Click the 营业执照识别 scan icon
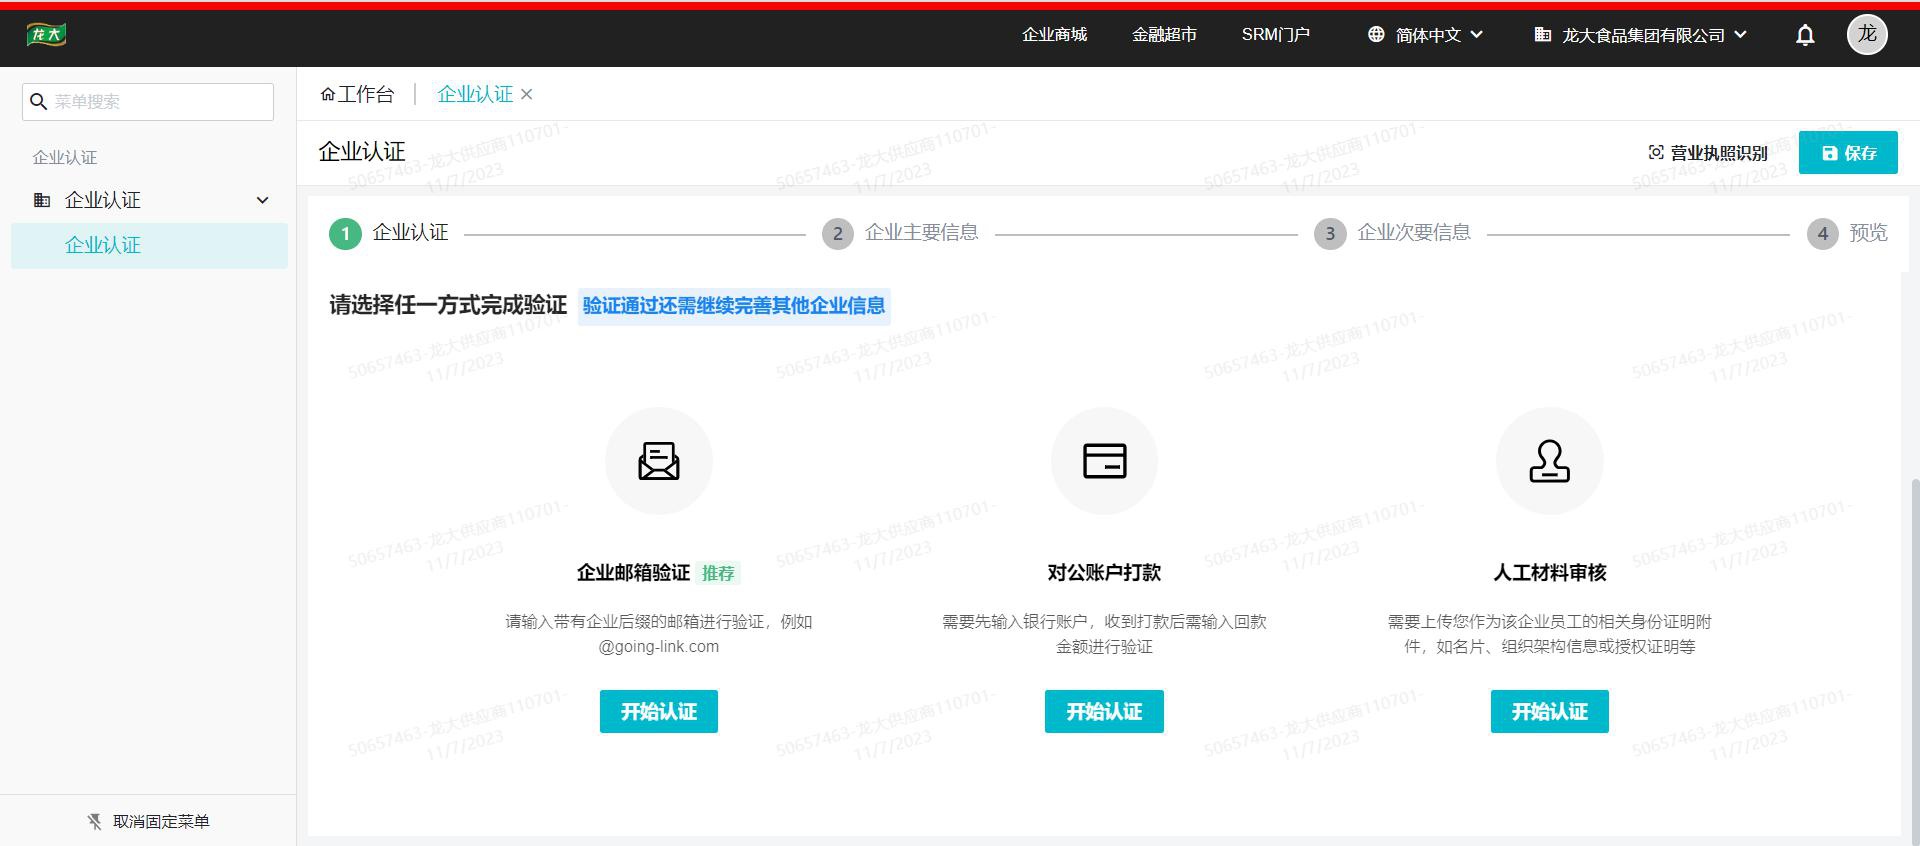Image resolution: width=1920 pixels, height=846 pixels. click(x=1656, y=153)
